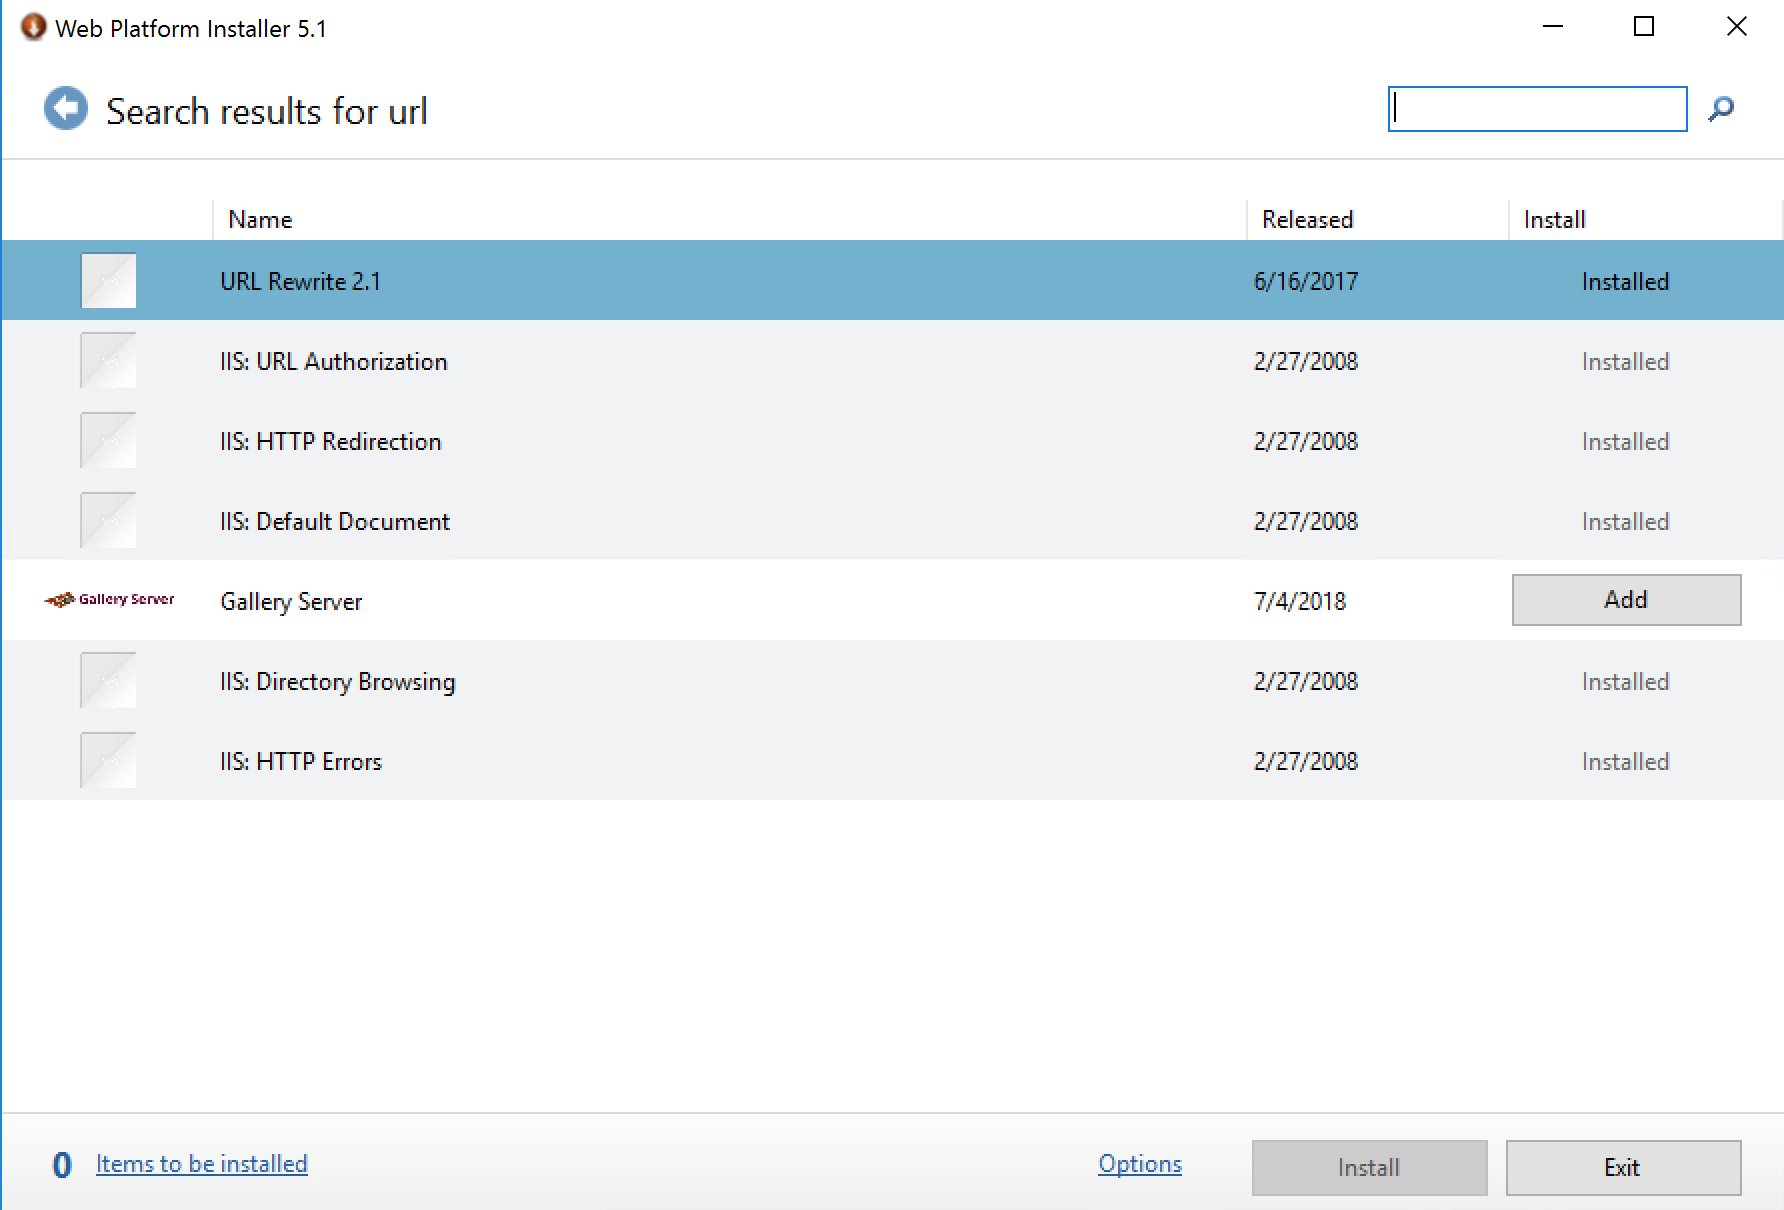The height and width of the screenshot is (1210, 1784).
Task: View Items to be installed
Action: click(201, 1163)
